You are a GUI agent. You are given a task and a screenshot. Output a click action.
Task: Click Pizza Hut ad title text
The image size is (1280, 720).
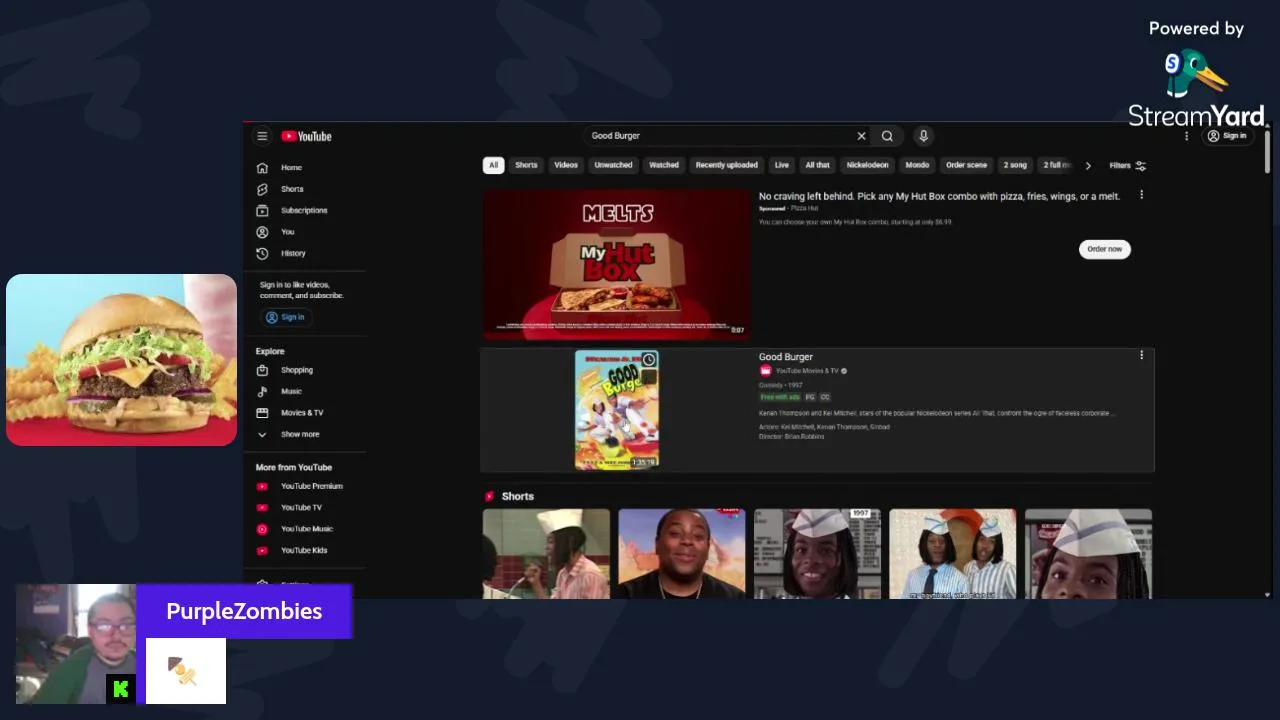tap(939, 197)
